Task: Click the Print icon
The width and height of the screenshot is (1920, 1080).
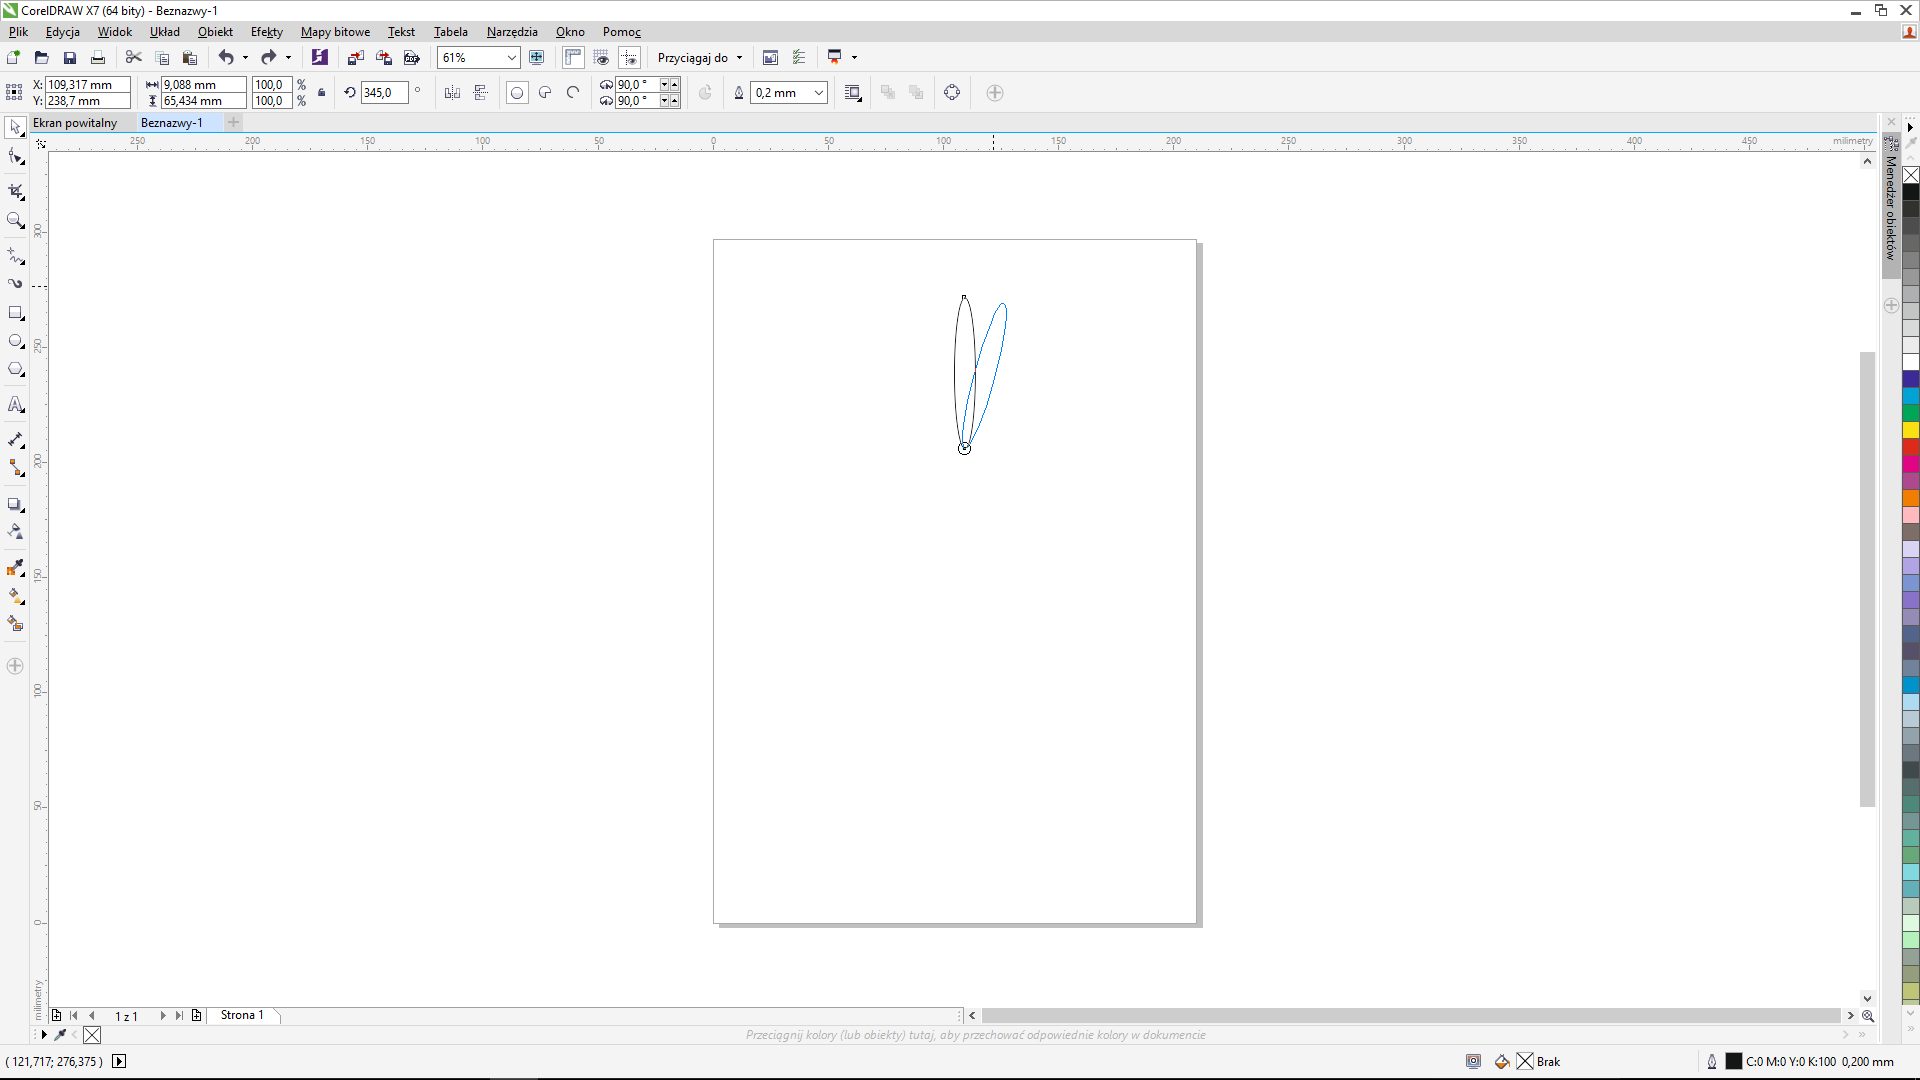Action: coord(98,58)
